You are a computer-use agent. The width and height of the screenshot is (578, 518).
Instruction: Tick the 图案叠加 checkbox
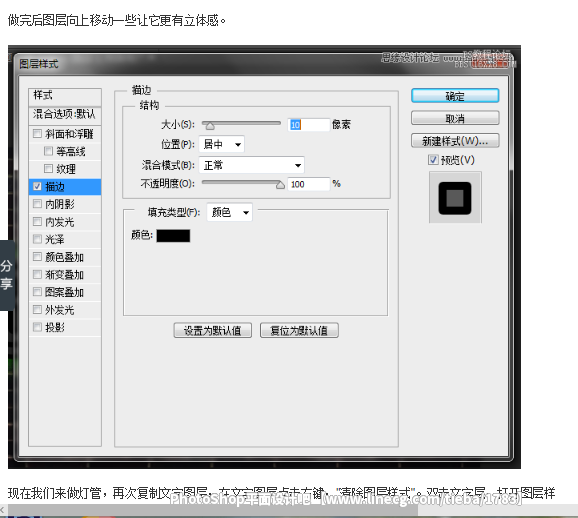[x=37, y=292]
